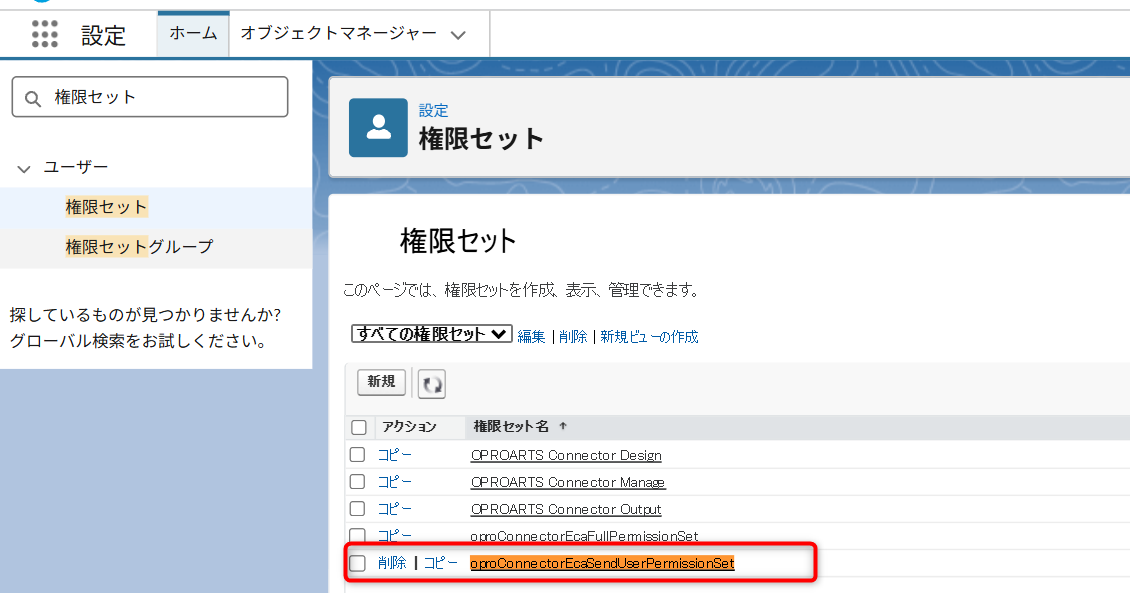Click コピー for OPROARTS Connector Output

(395, 509)
